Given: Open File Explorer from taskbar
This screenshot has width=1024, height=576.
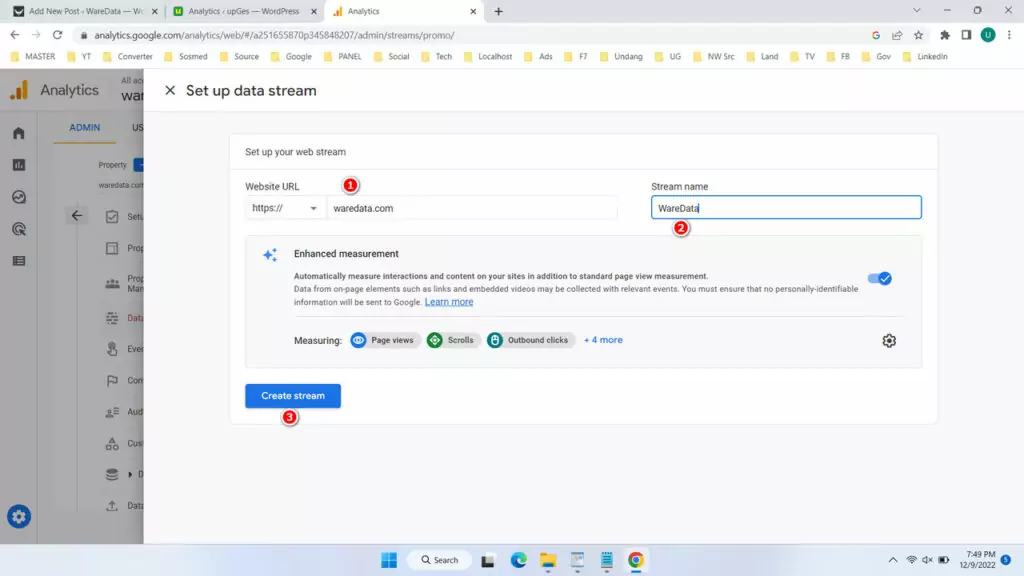Looking at the screenshot, I should coord(548,560).
